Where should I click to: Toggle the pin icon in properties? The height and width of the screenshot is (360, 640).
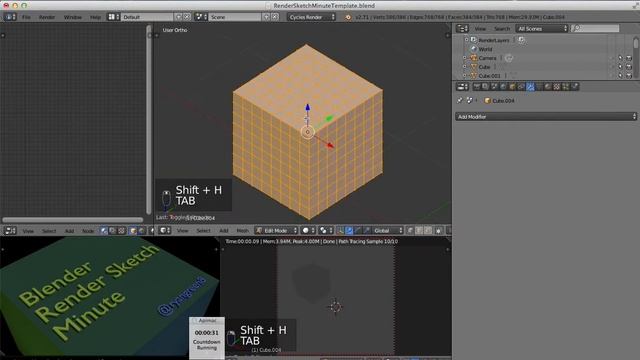460,100
